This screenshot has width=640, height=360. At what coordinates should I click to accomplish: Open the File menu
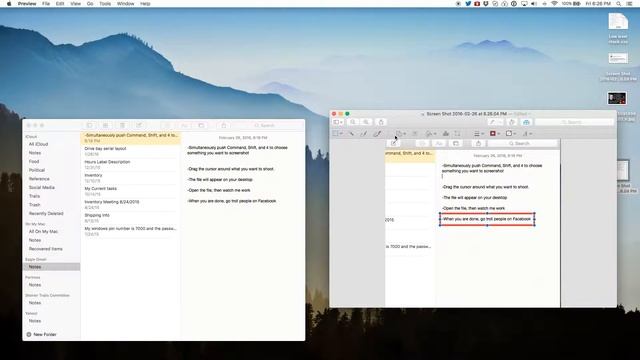tap(46, 4)
